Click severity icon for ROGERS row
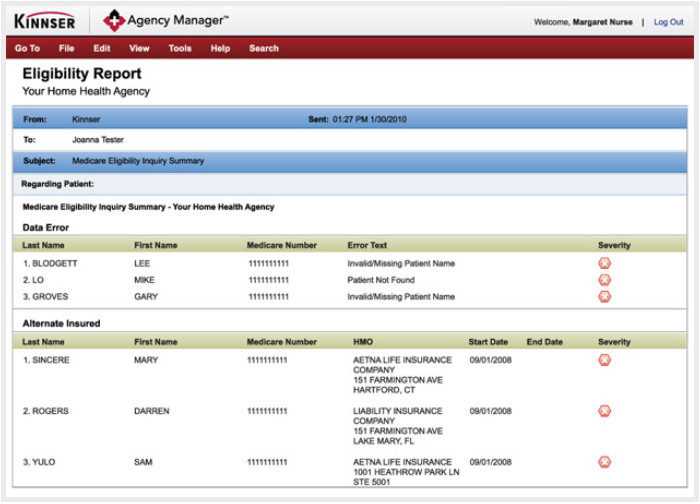The width and height of the screenshot is (700, 504). pos(604,411)
